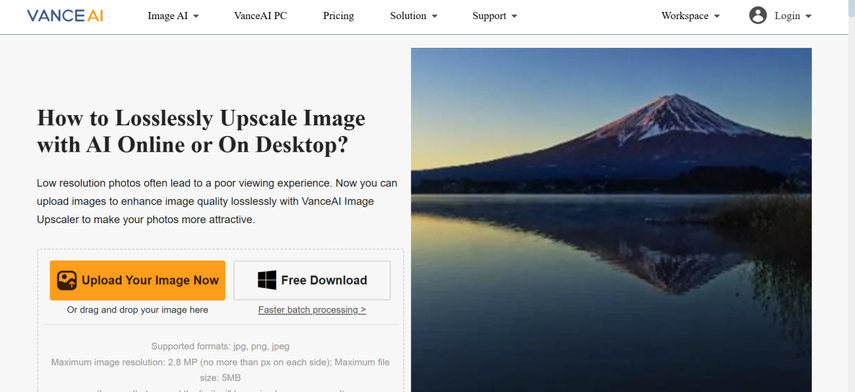The height and width of the screenshot is (392, 855).
Task: Open the Support menu
Action: [495, 16]
